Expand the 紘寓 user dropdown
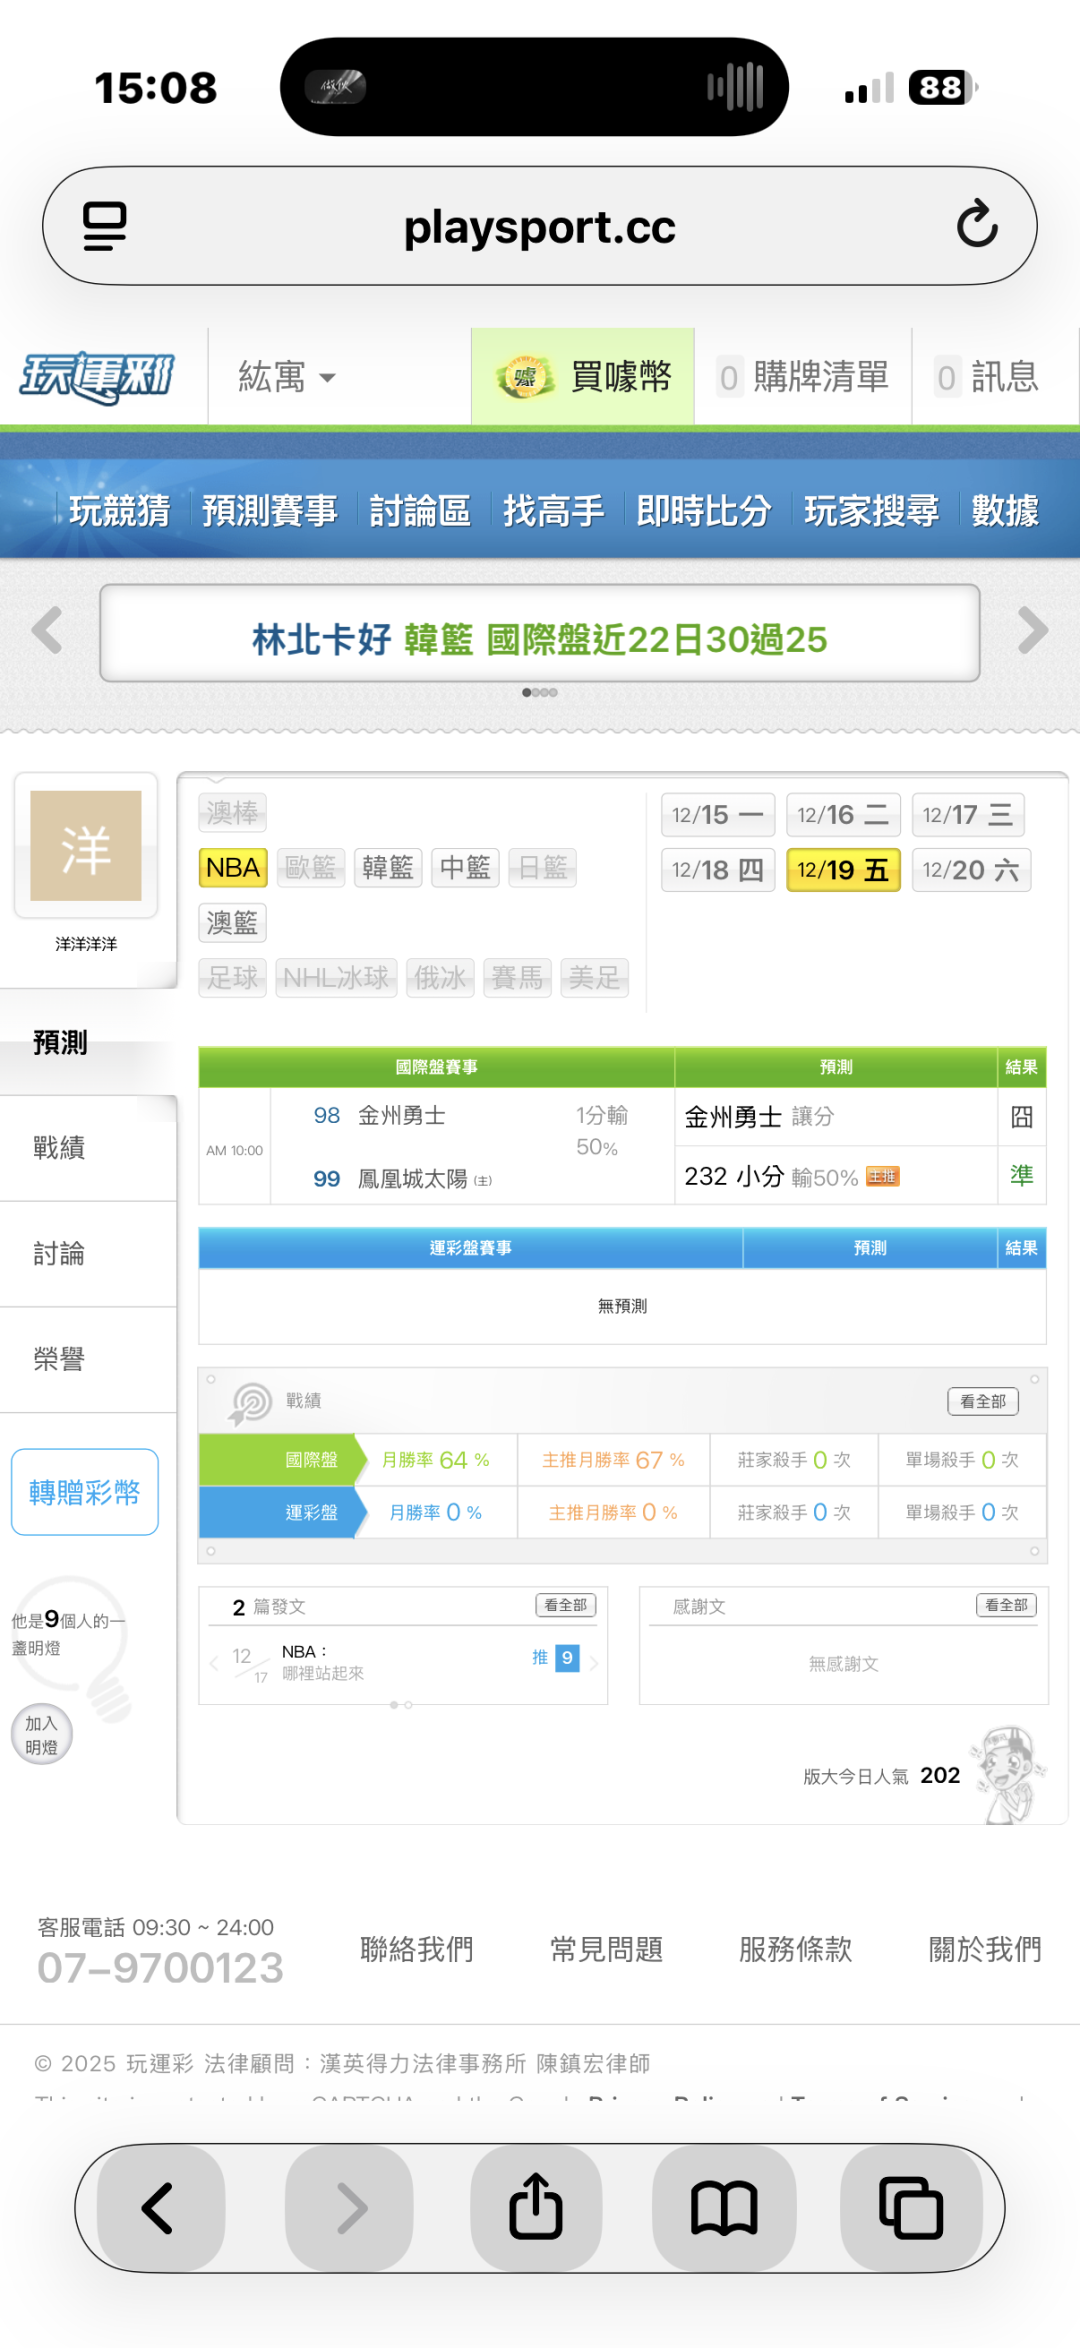The image size is (1080, 2348). (x=286, y=377)
